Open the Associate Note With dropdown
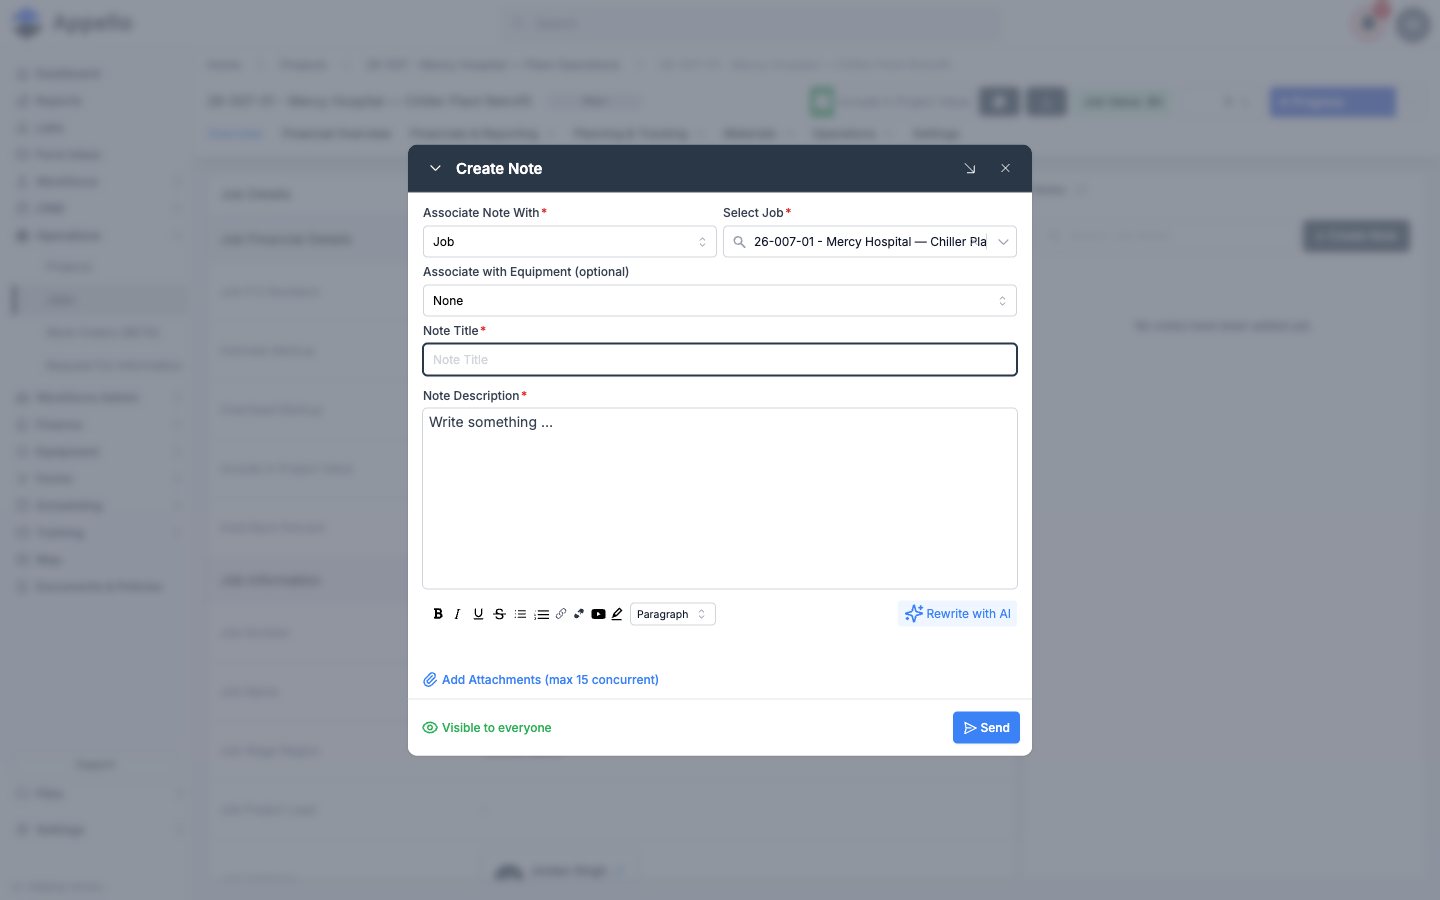The width and height of the screenshot is (1440, 900). point(570,242)
